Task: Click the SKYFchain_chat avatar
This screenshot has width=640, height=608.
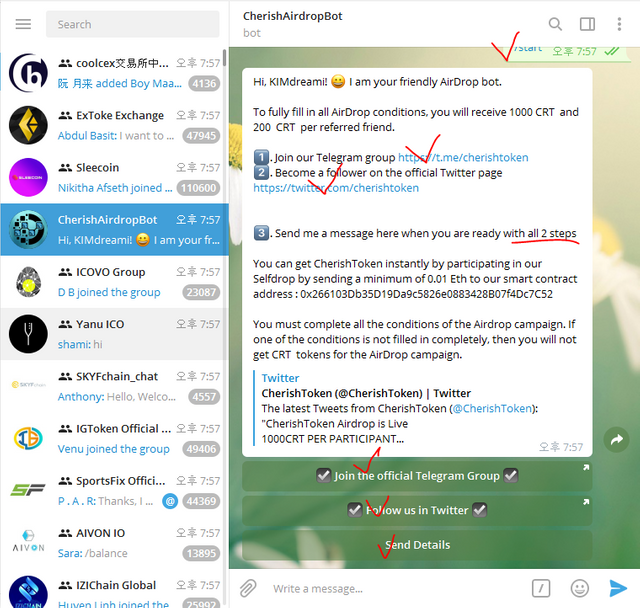Action: pyautogui.click(x=28, y=385)
